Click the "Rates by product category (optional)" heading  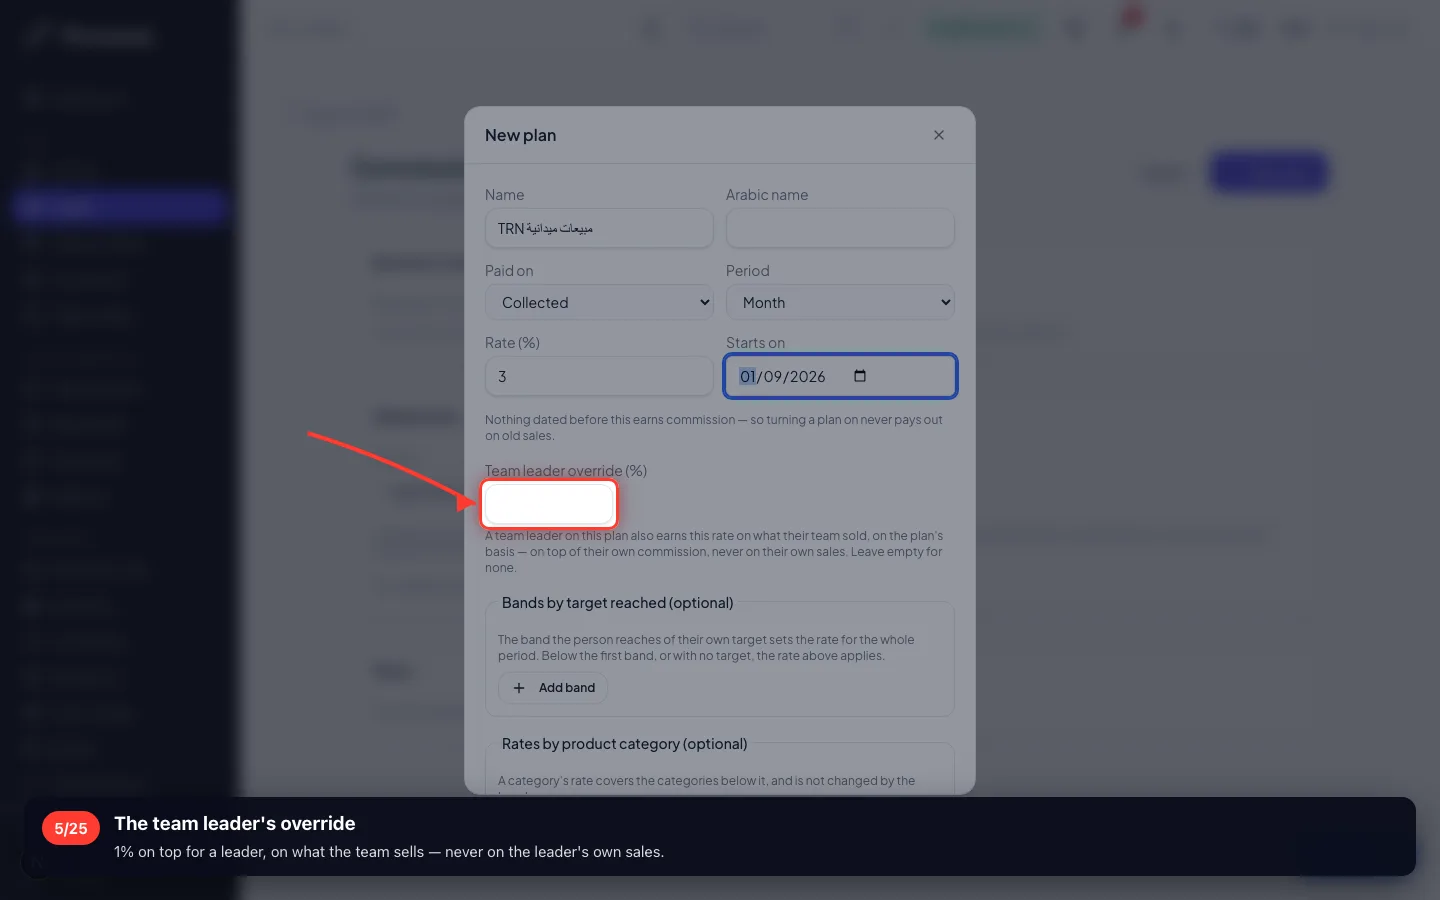click(624, 744)
